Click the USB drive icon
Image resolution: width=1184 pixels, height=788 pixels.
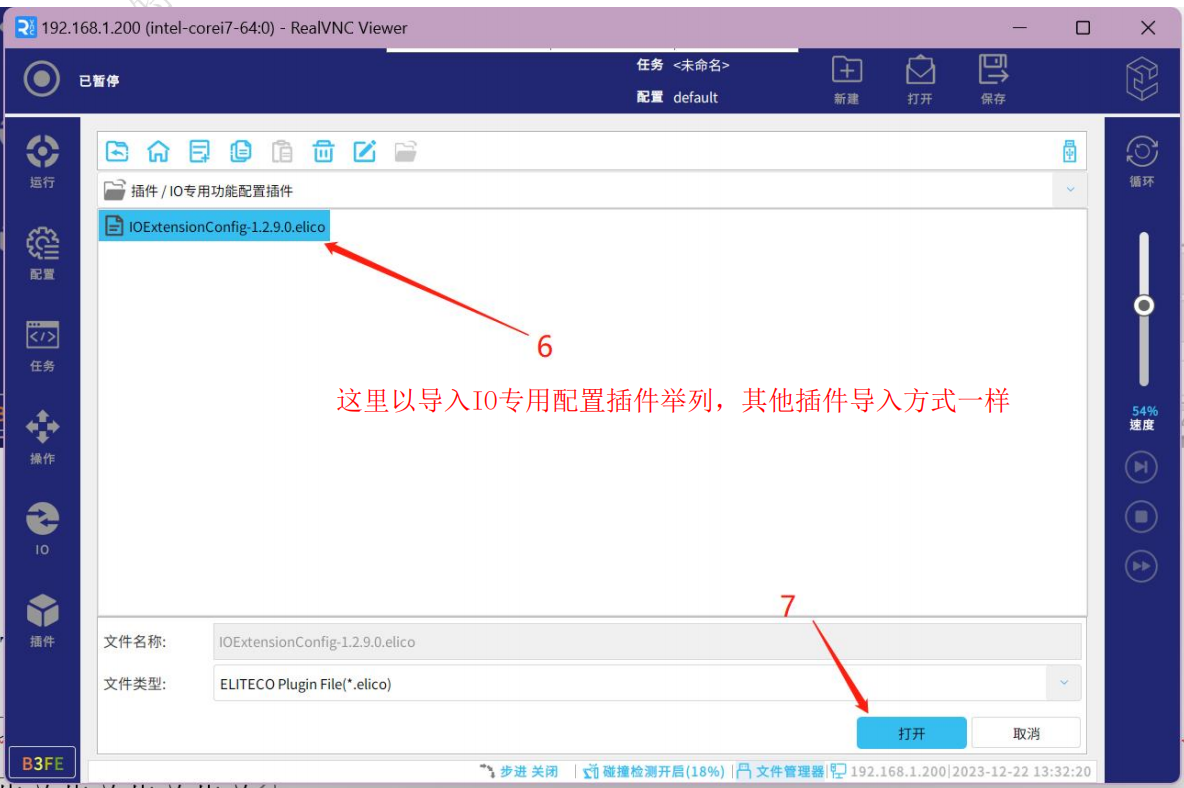pos(1069,152)
